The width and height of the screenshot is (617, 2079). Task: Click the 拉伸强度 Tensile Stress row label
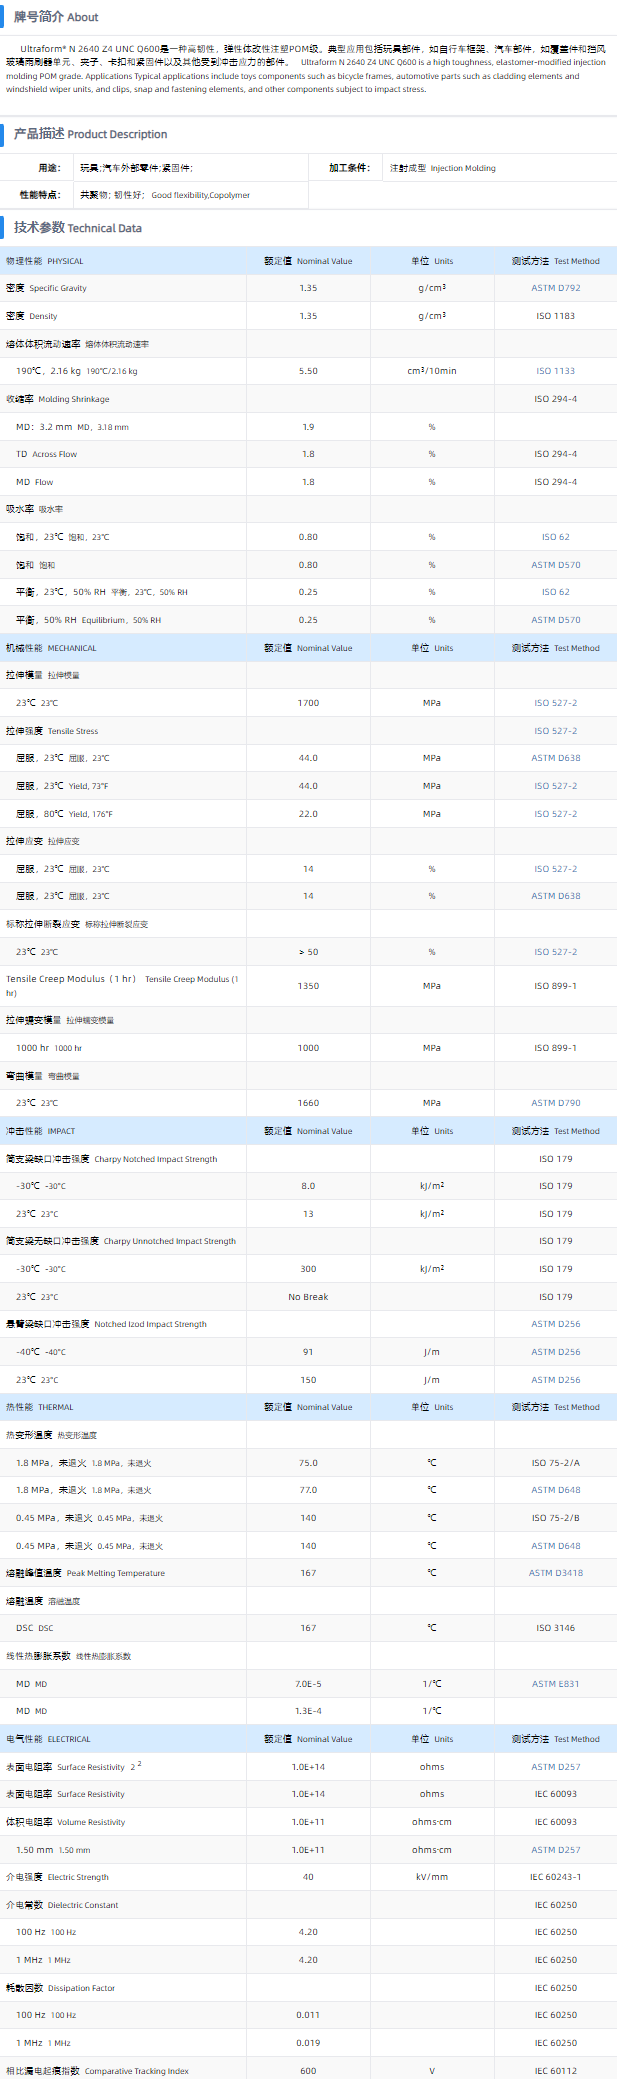(x=52, y=731)
